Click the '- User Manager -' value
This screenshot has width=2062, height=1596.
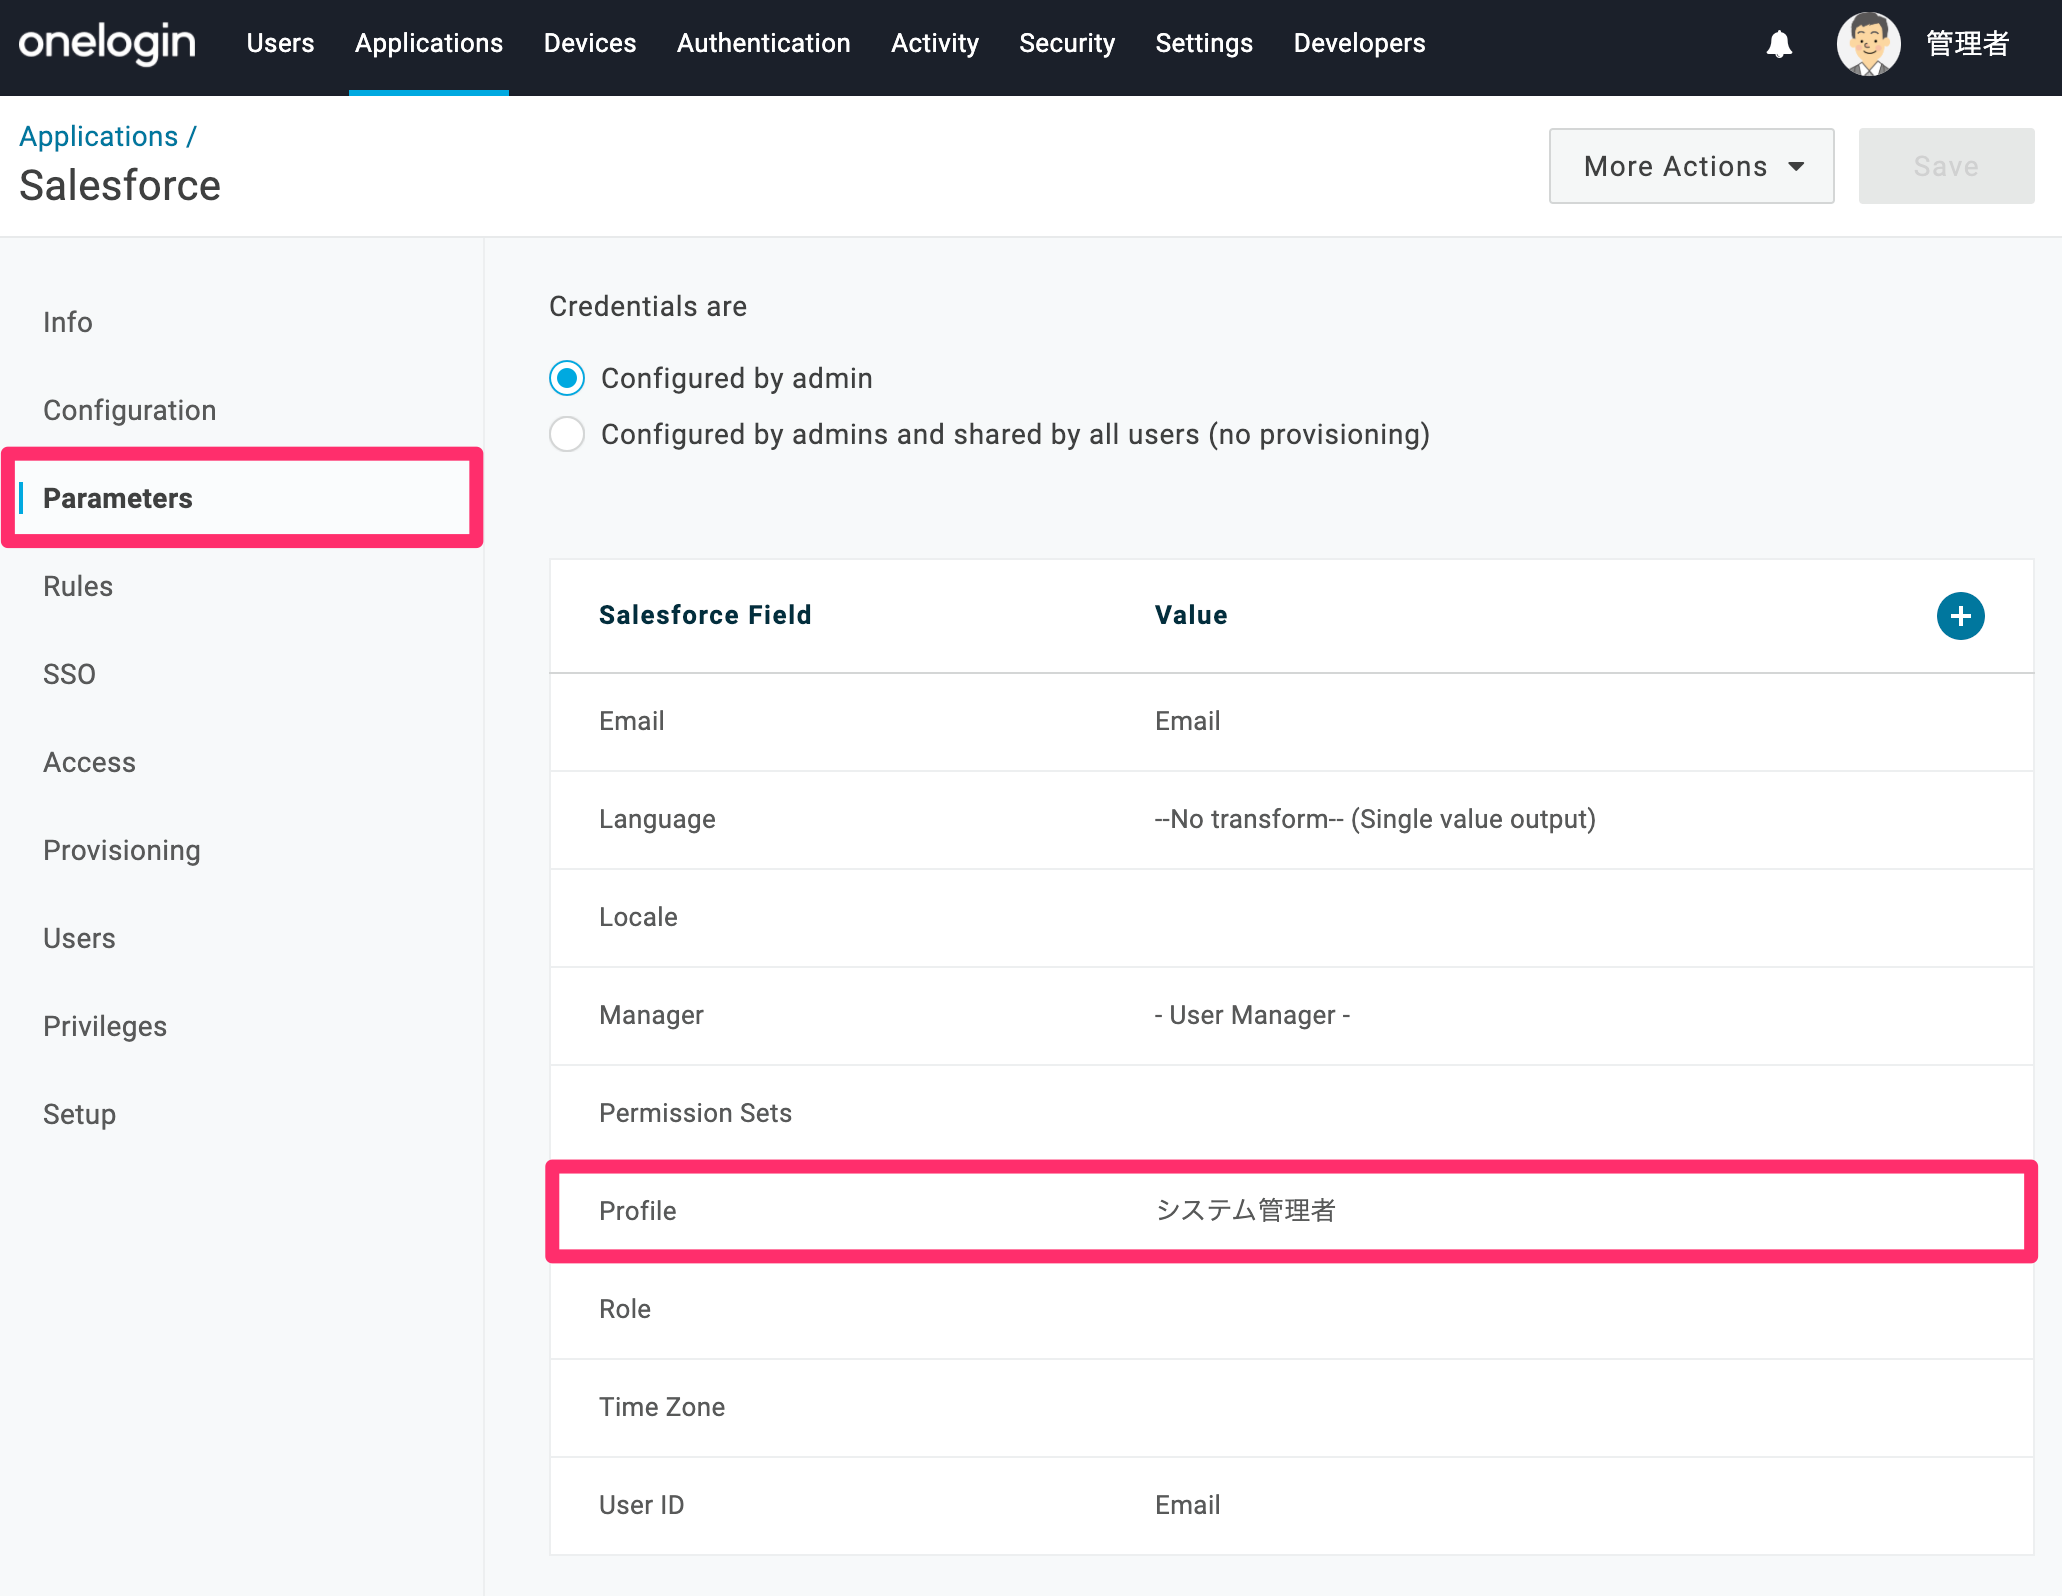coord(1252,1016)
